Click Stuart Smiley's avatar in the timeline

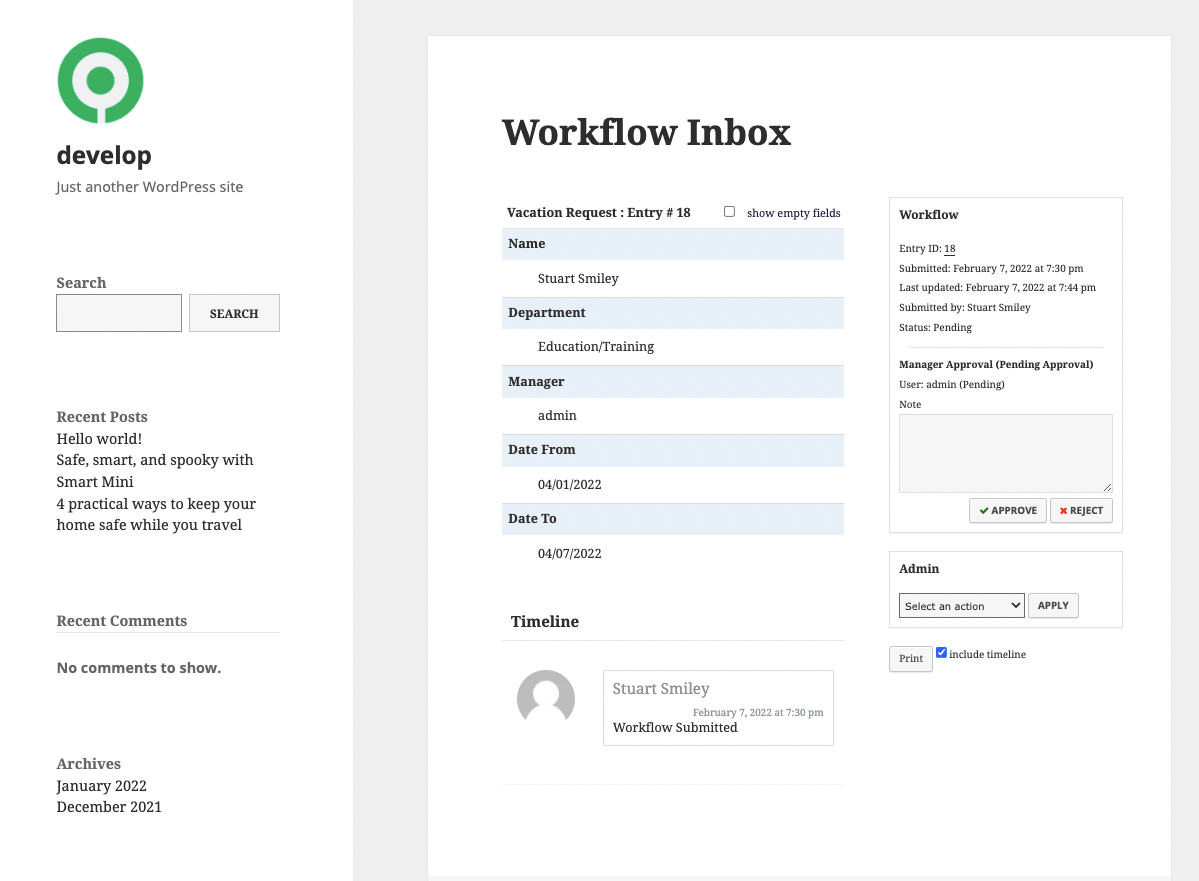click(x=545, y=699)
